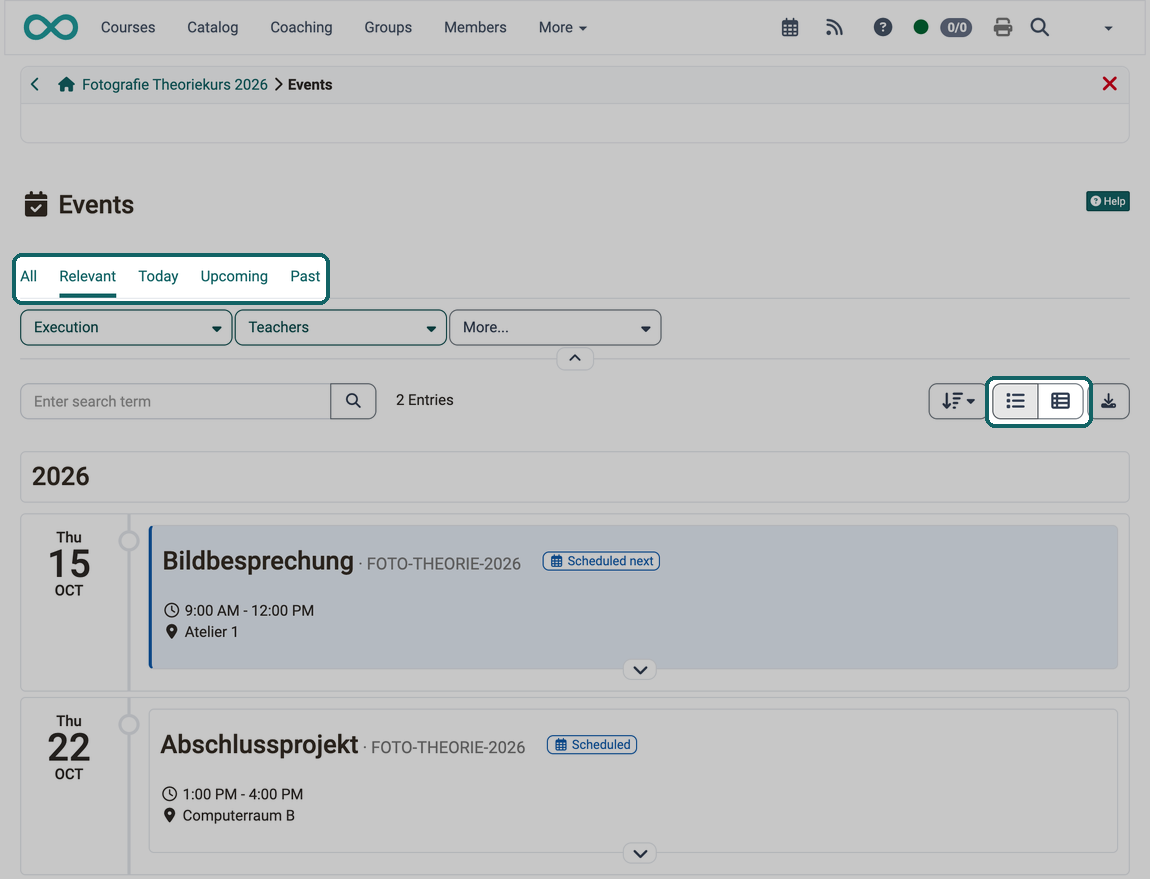The image size is (1150, 879).
Task: Switch to list view
Action: [x=1015, y=401]
